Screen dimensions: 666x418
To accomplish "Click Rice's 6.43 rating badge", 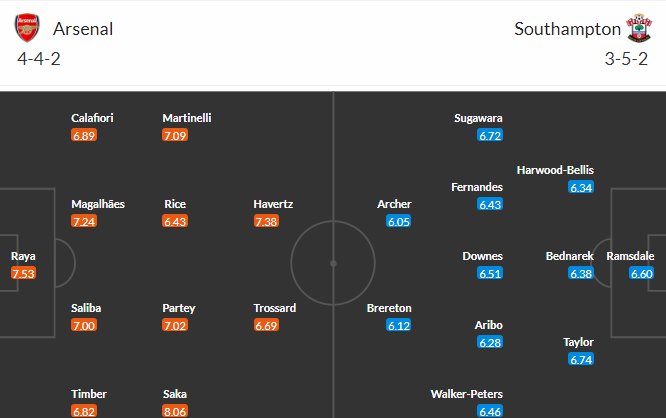I will [x=175, y=221].
